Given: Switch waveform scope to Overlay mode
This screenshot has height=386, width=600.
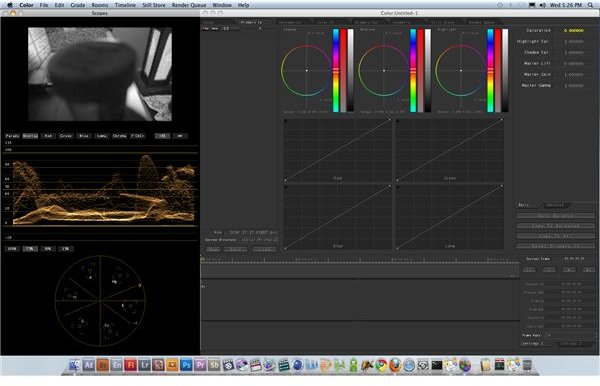Looking at the screenshot, I should pos(30,136).
